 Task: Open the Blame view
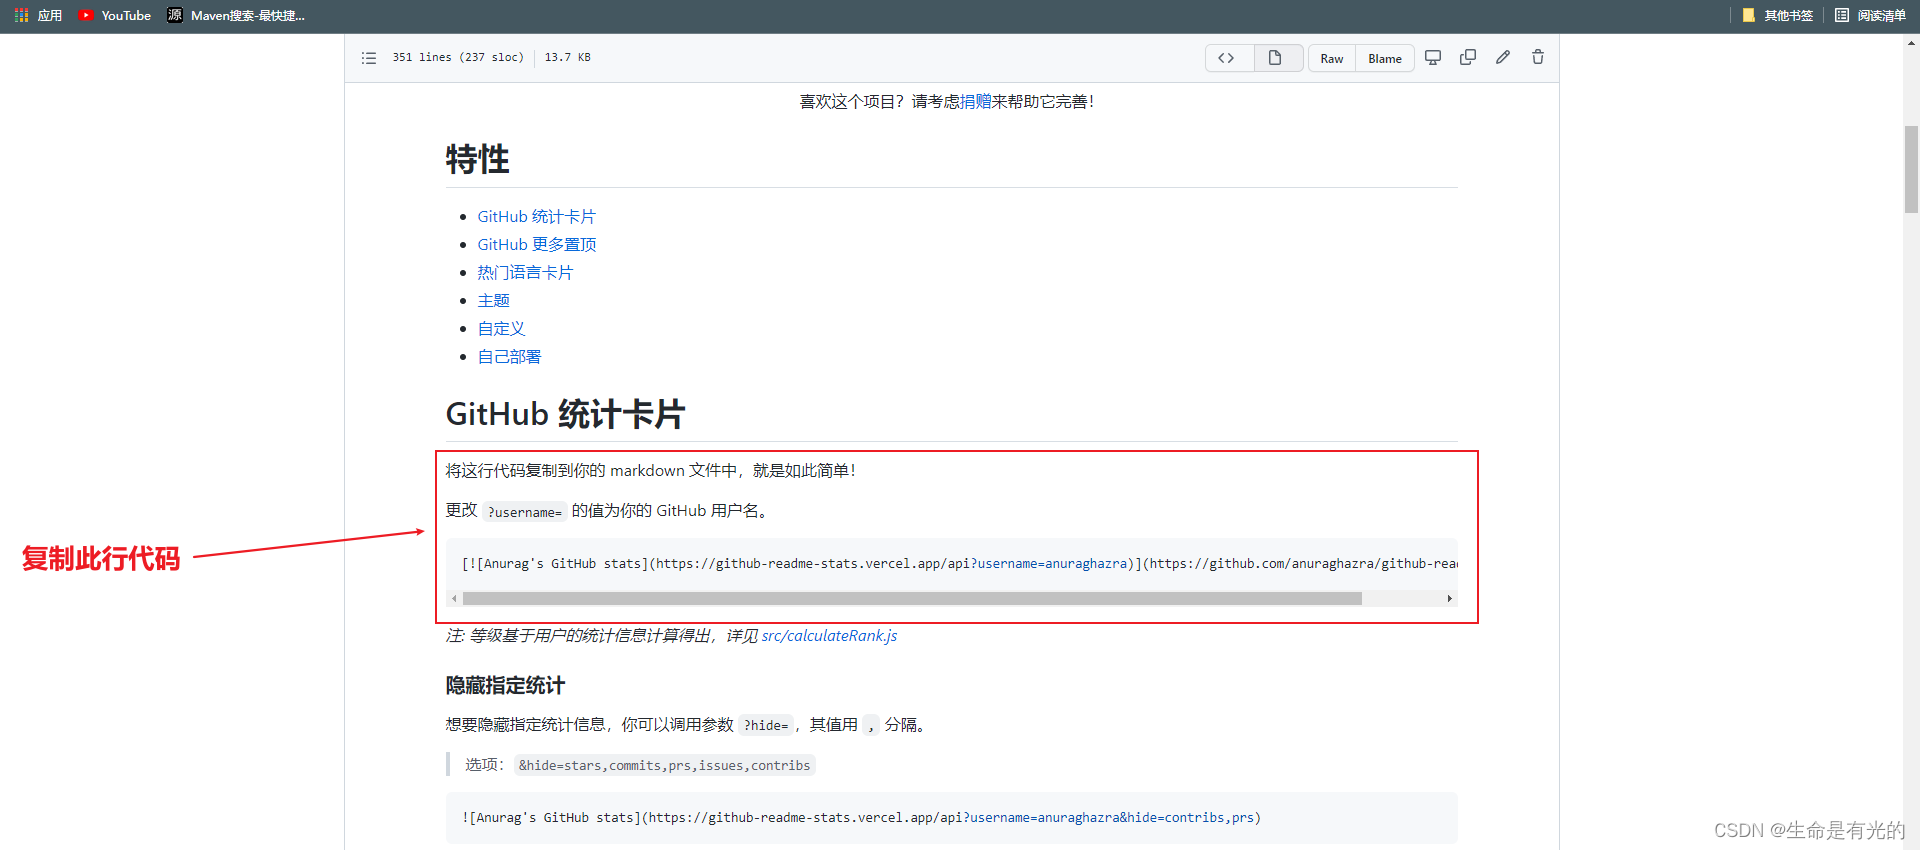click(x=1385, y=58)
